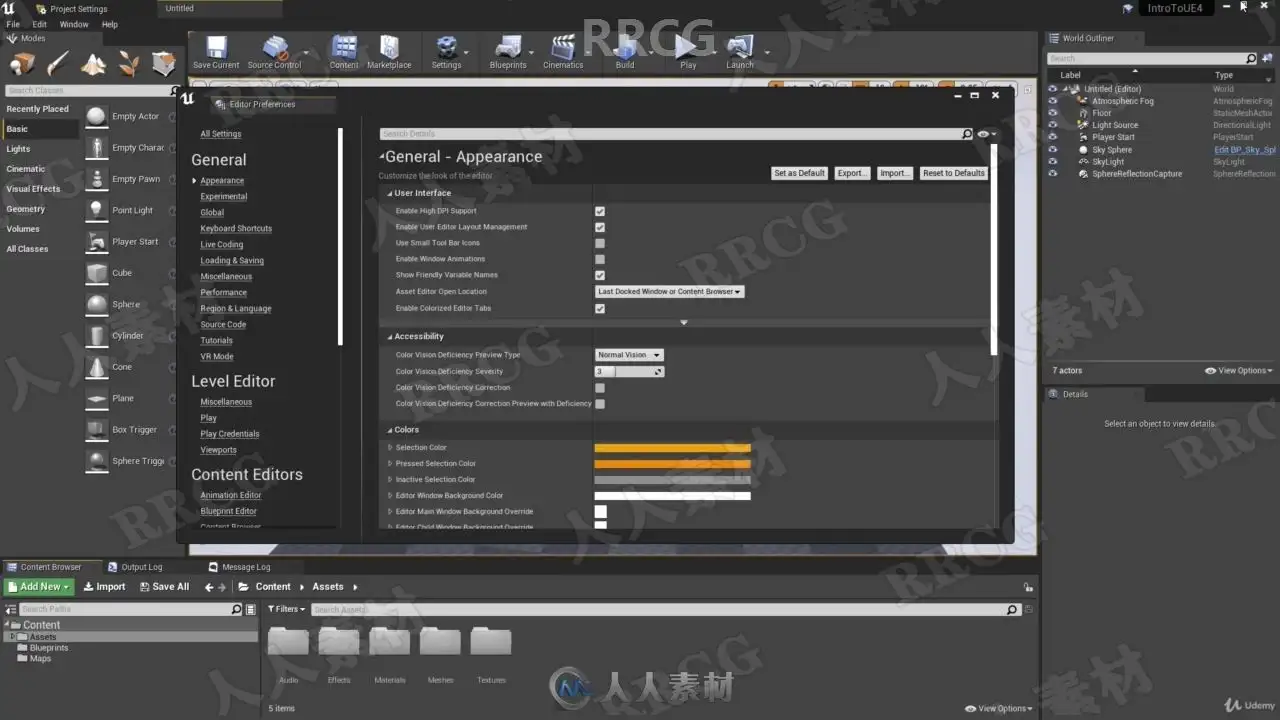Select the Landscape mode icon
The width and height of the screenshot is (1280, 720).
click(93, 64)
